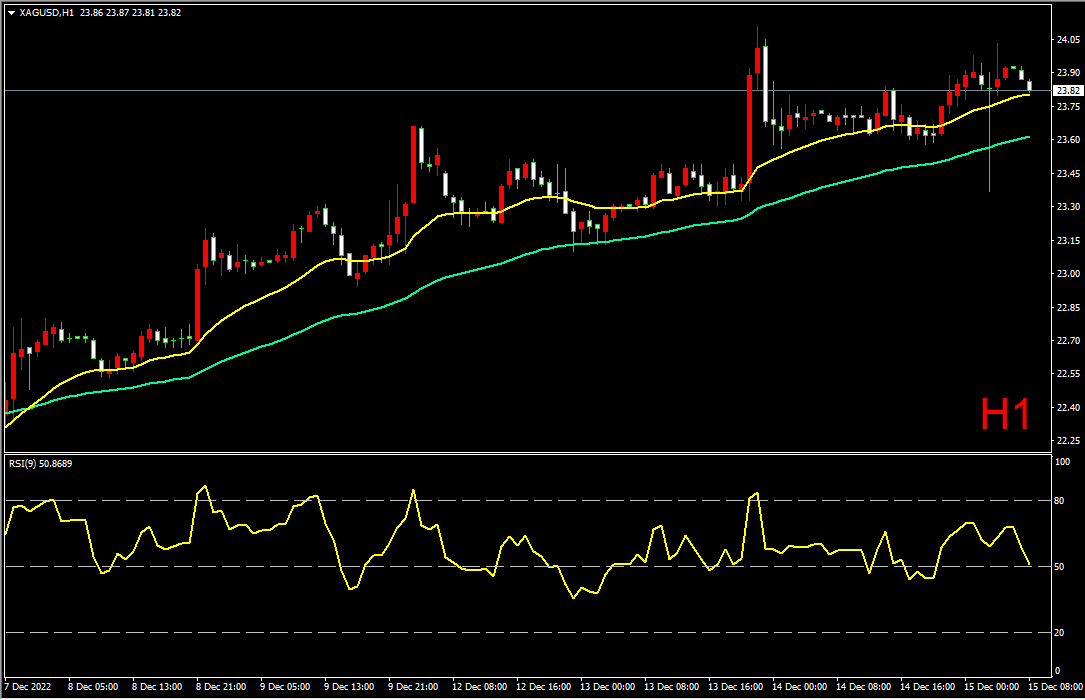
Task: Click the 14 Dec 08:00 time label
Action: point(864,687)
